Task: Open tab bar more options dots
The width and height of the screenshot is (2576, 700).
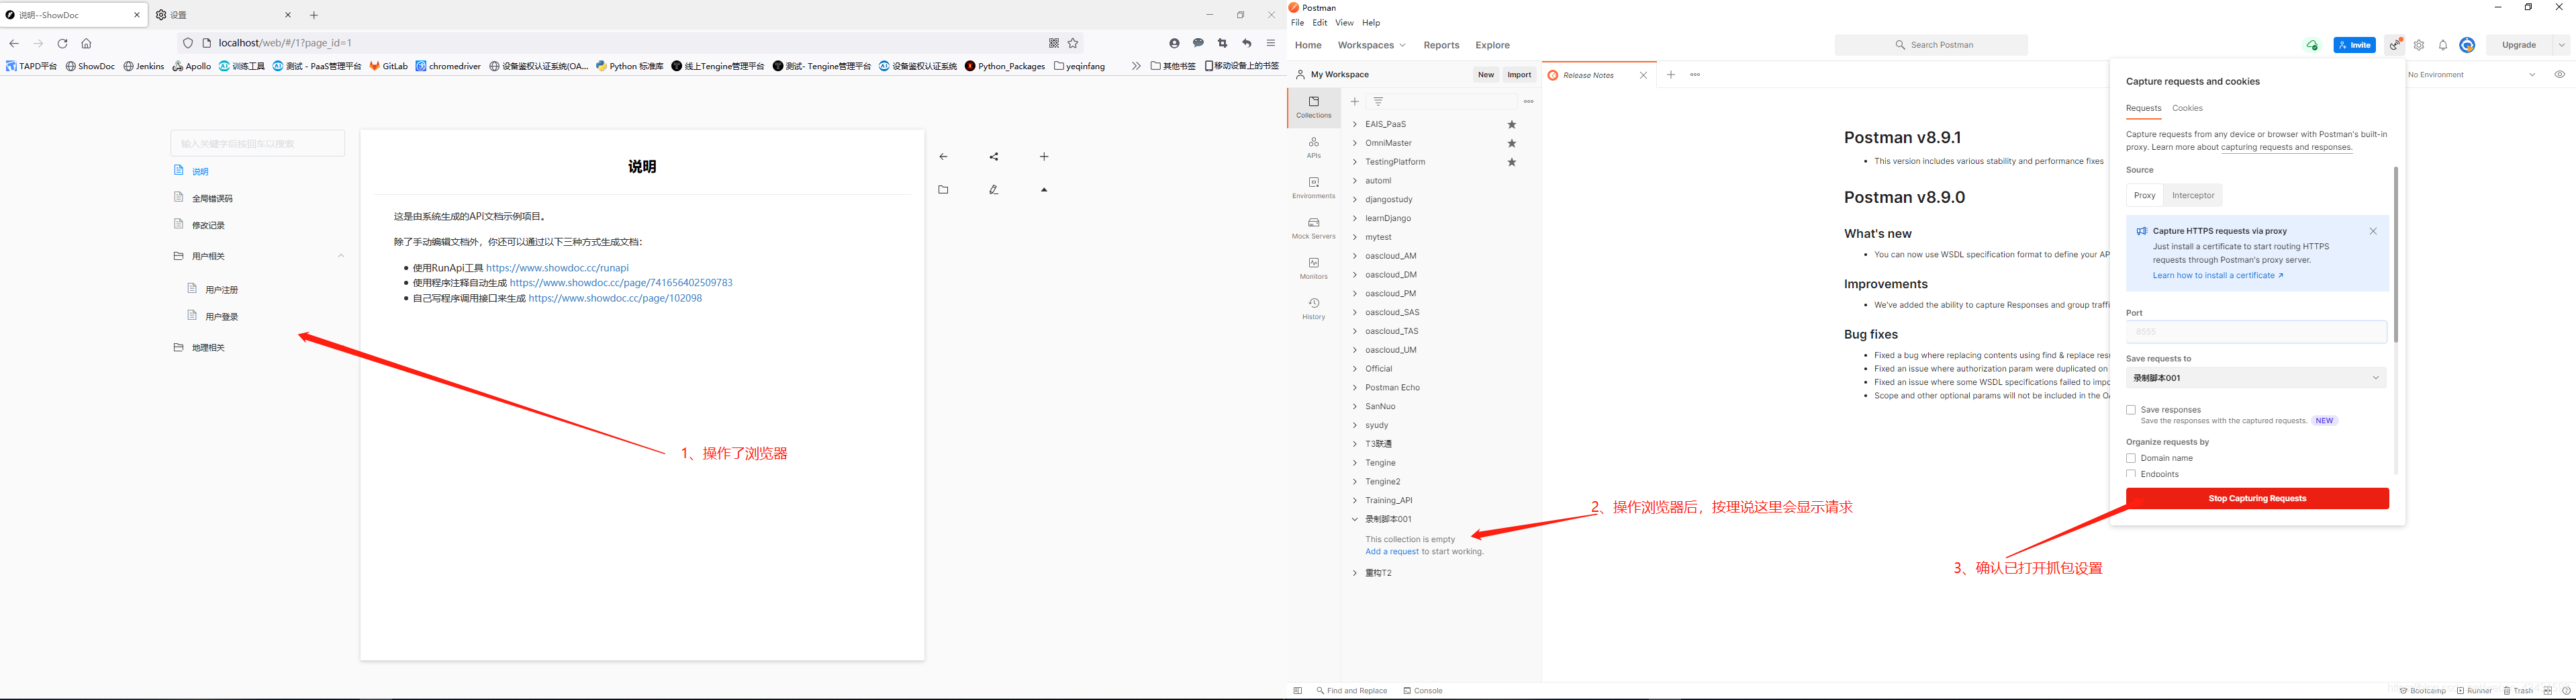Action: pyautogui.click(x=1695, y=75)
